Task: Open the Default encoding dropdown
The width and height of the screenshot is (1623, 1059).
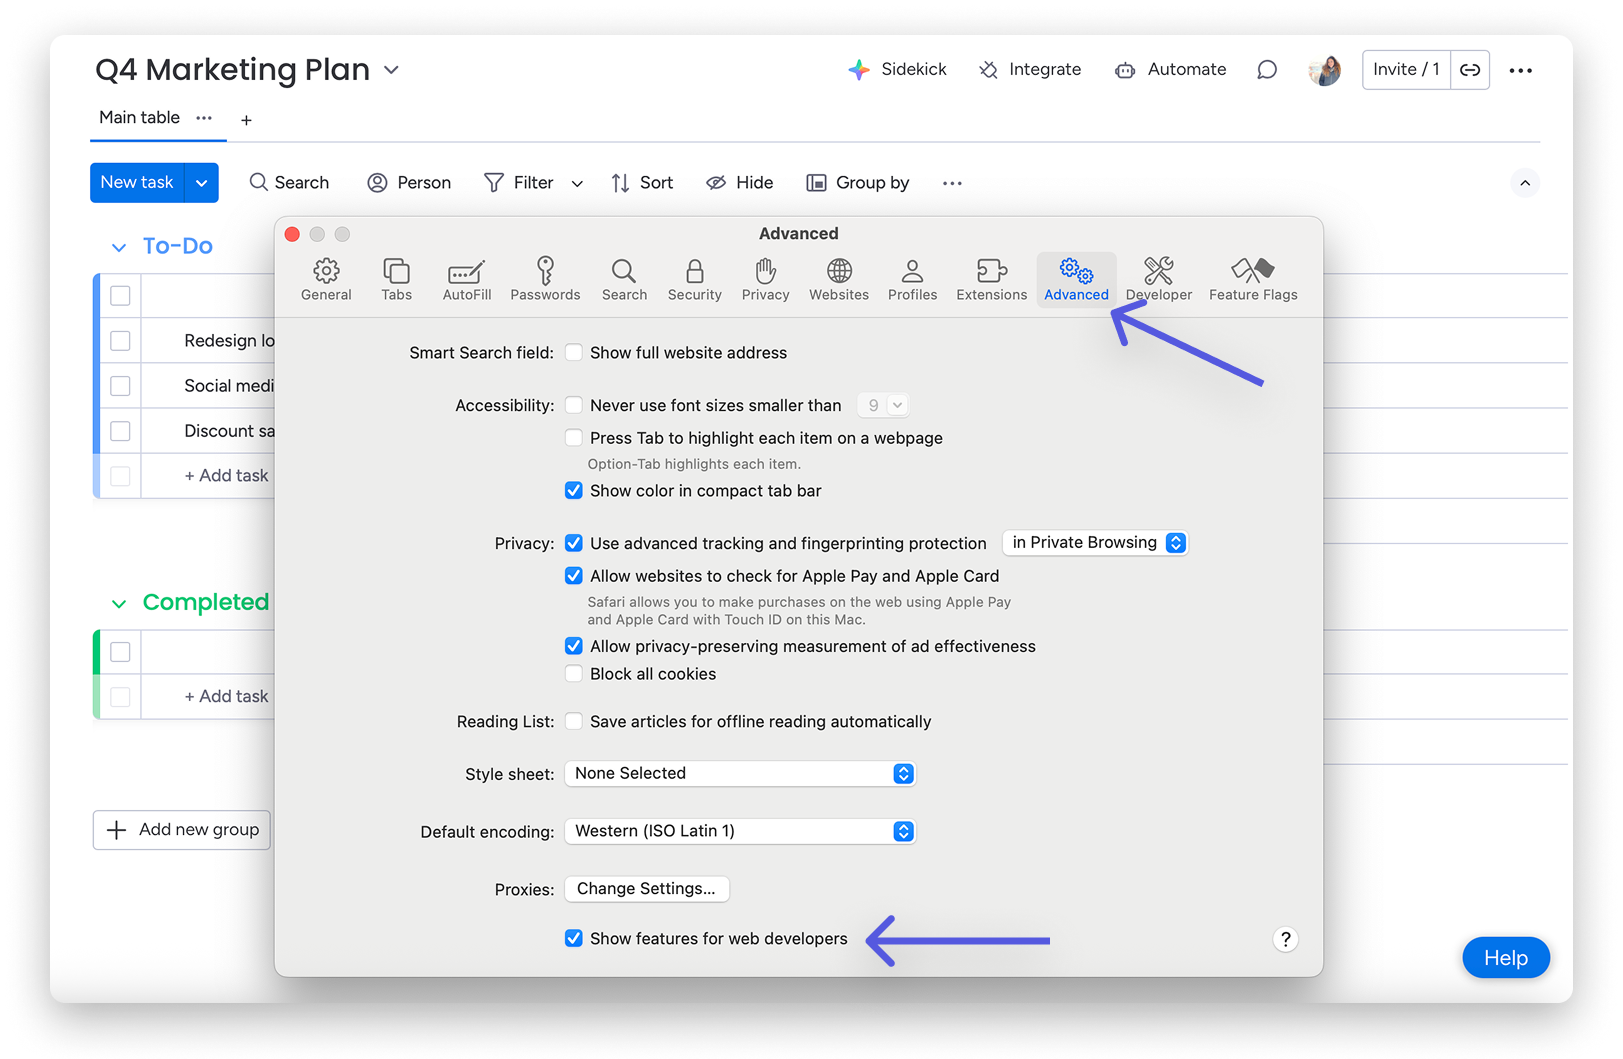Action: 740,832
